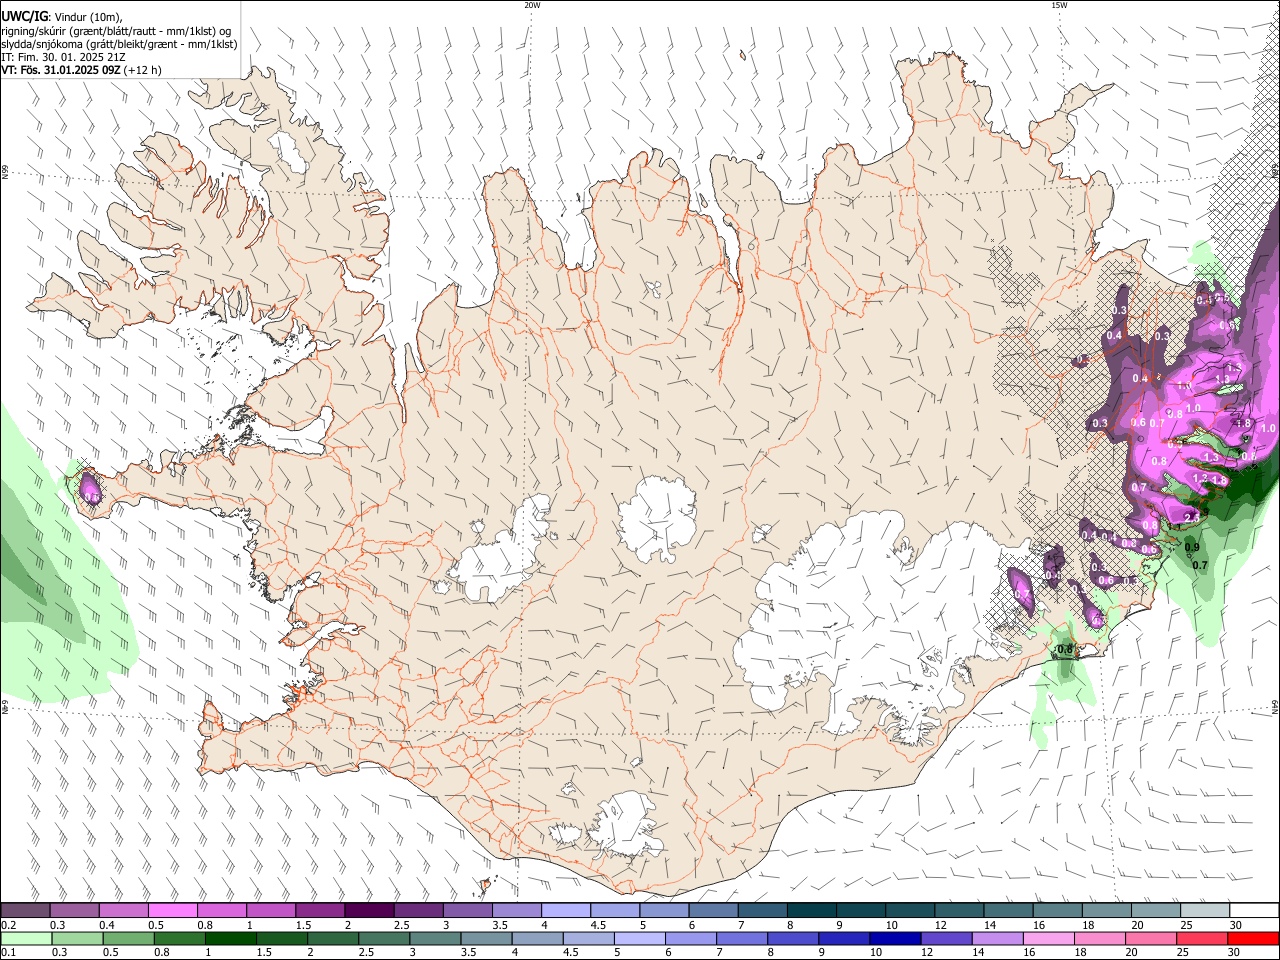Select upper legend swatch between 4 and 4.5
This screenshot has width=1280, height=960.
coord(566,910)
